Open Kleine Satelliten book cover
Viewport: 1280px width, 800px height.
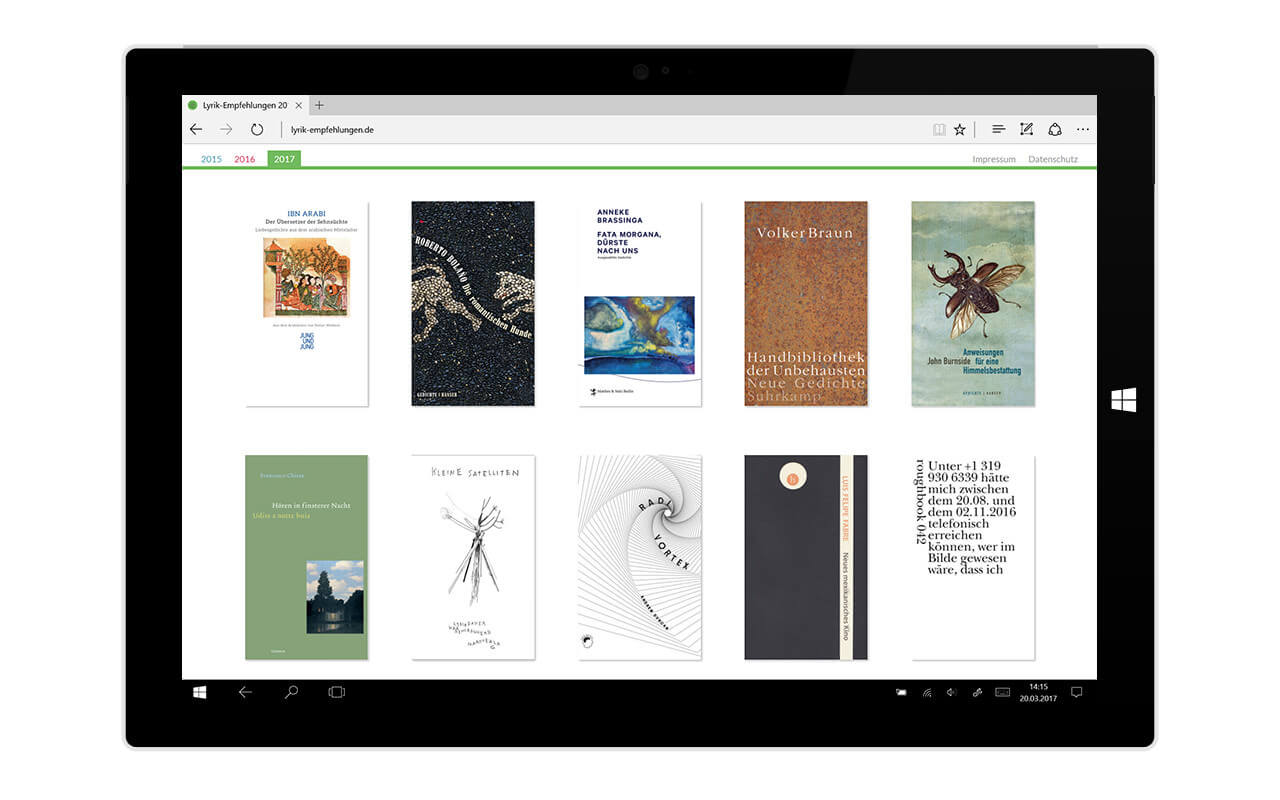point(473,558)
